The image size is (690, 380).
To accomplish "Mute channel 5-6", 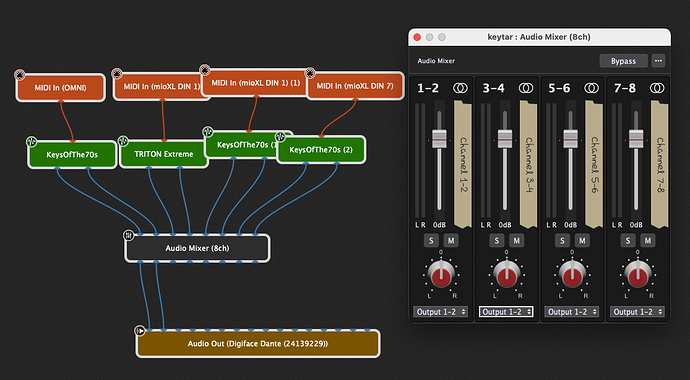I will pos(582,240).
